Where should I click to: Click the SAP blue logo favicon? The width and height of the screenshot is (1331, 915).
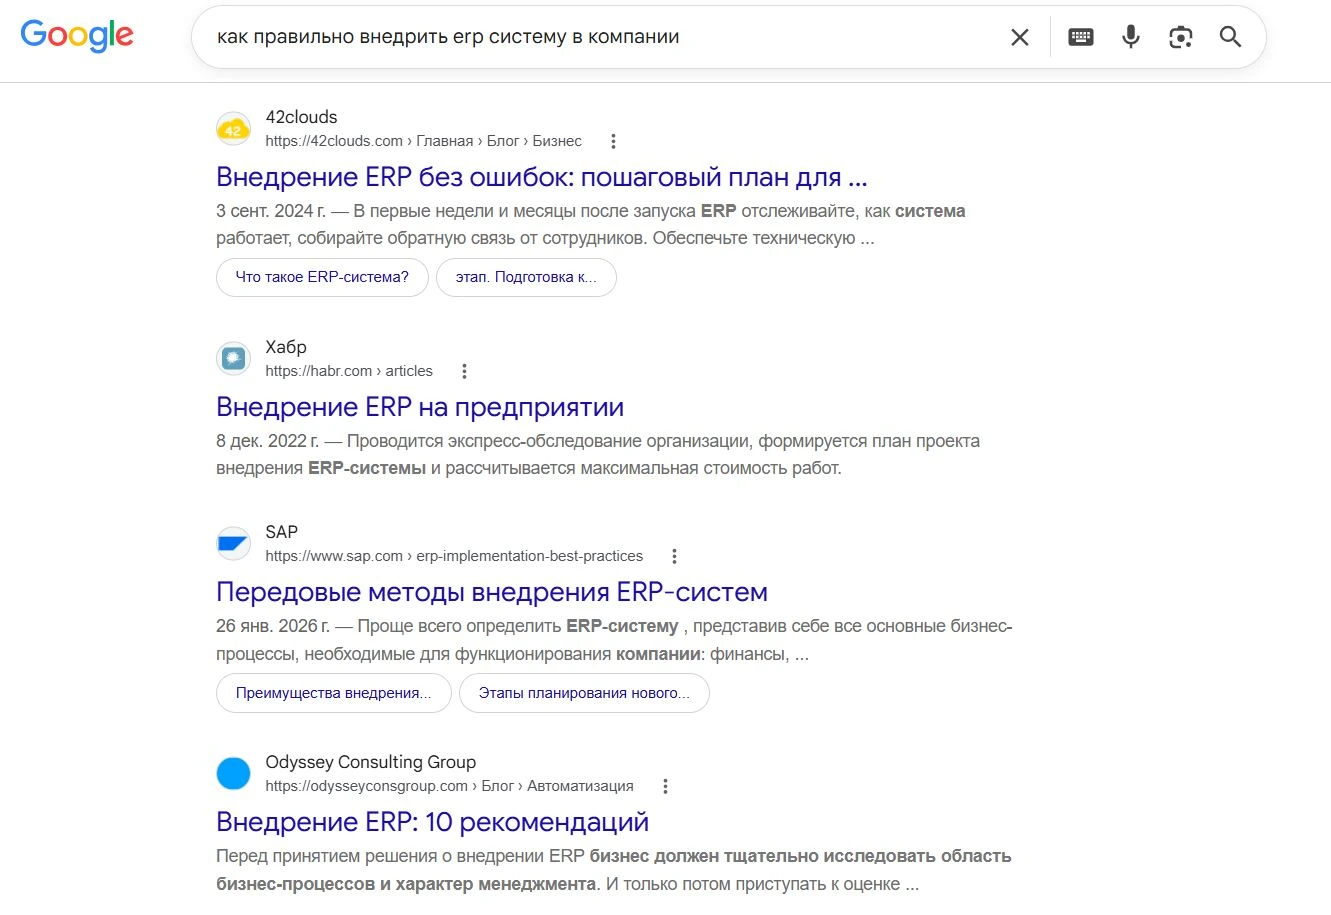click(x=233, y=544)
